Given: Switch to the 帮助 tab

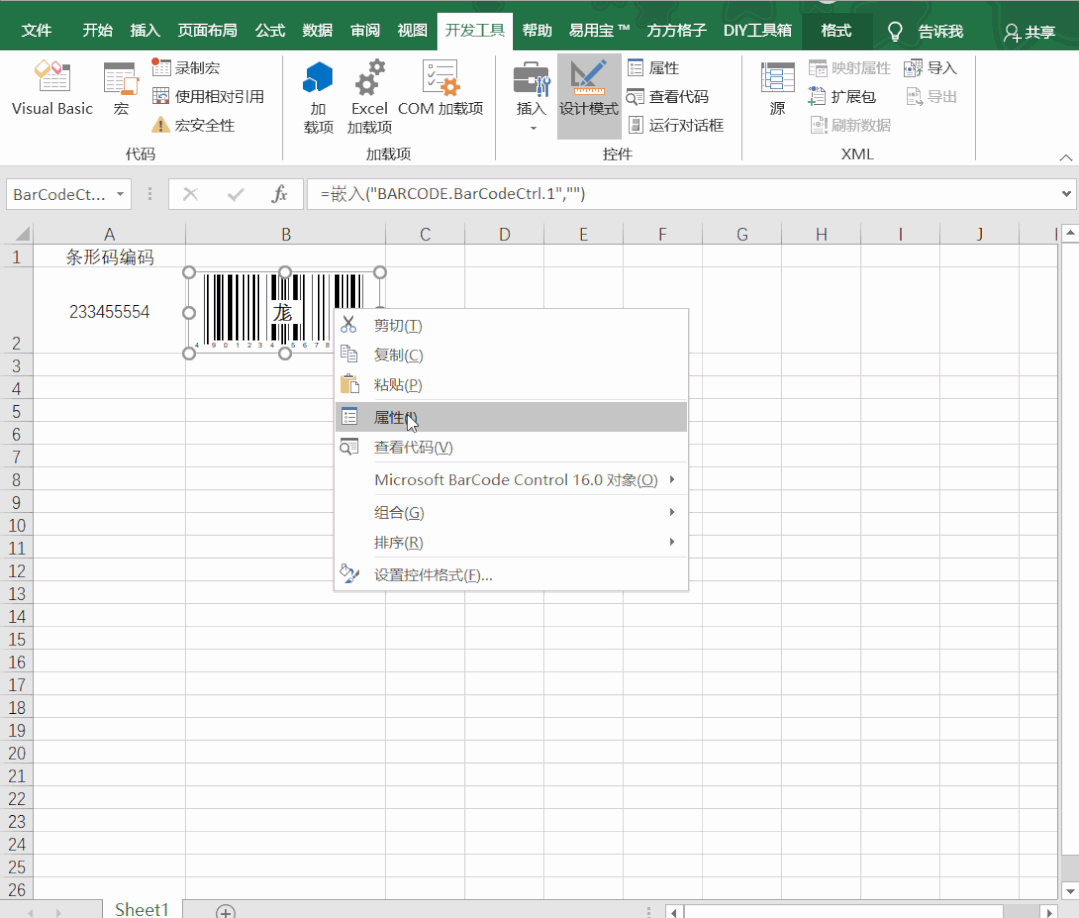Looking at the screenshot, I should [x=537, y=31].
